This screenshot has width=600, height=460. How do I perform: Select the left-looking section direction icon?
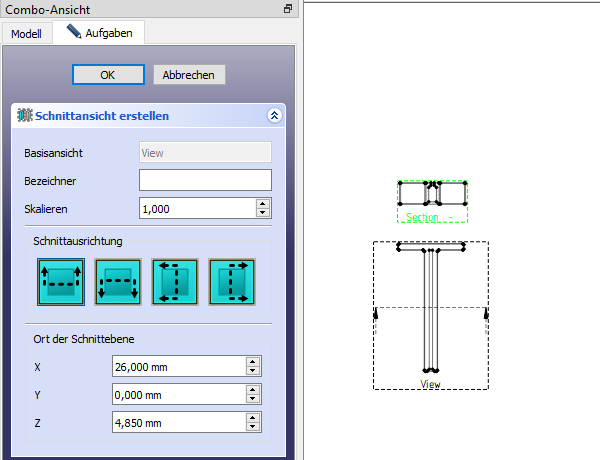coord(174,282)
